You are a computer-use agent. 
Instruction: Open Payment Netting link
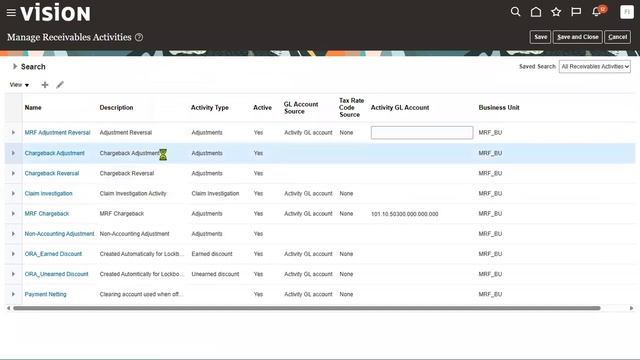point(45,294)
